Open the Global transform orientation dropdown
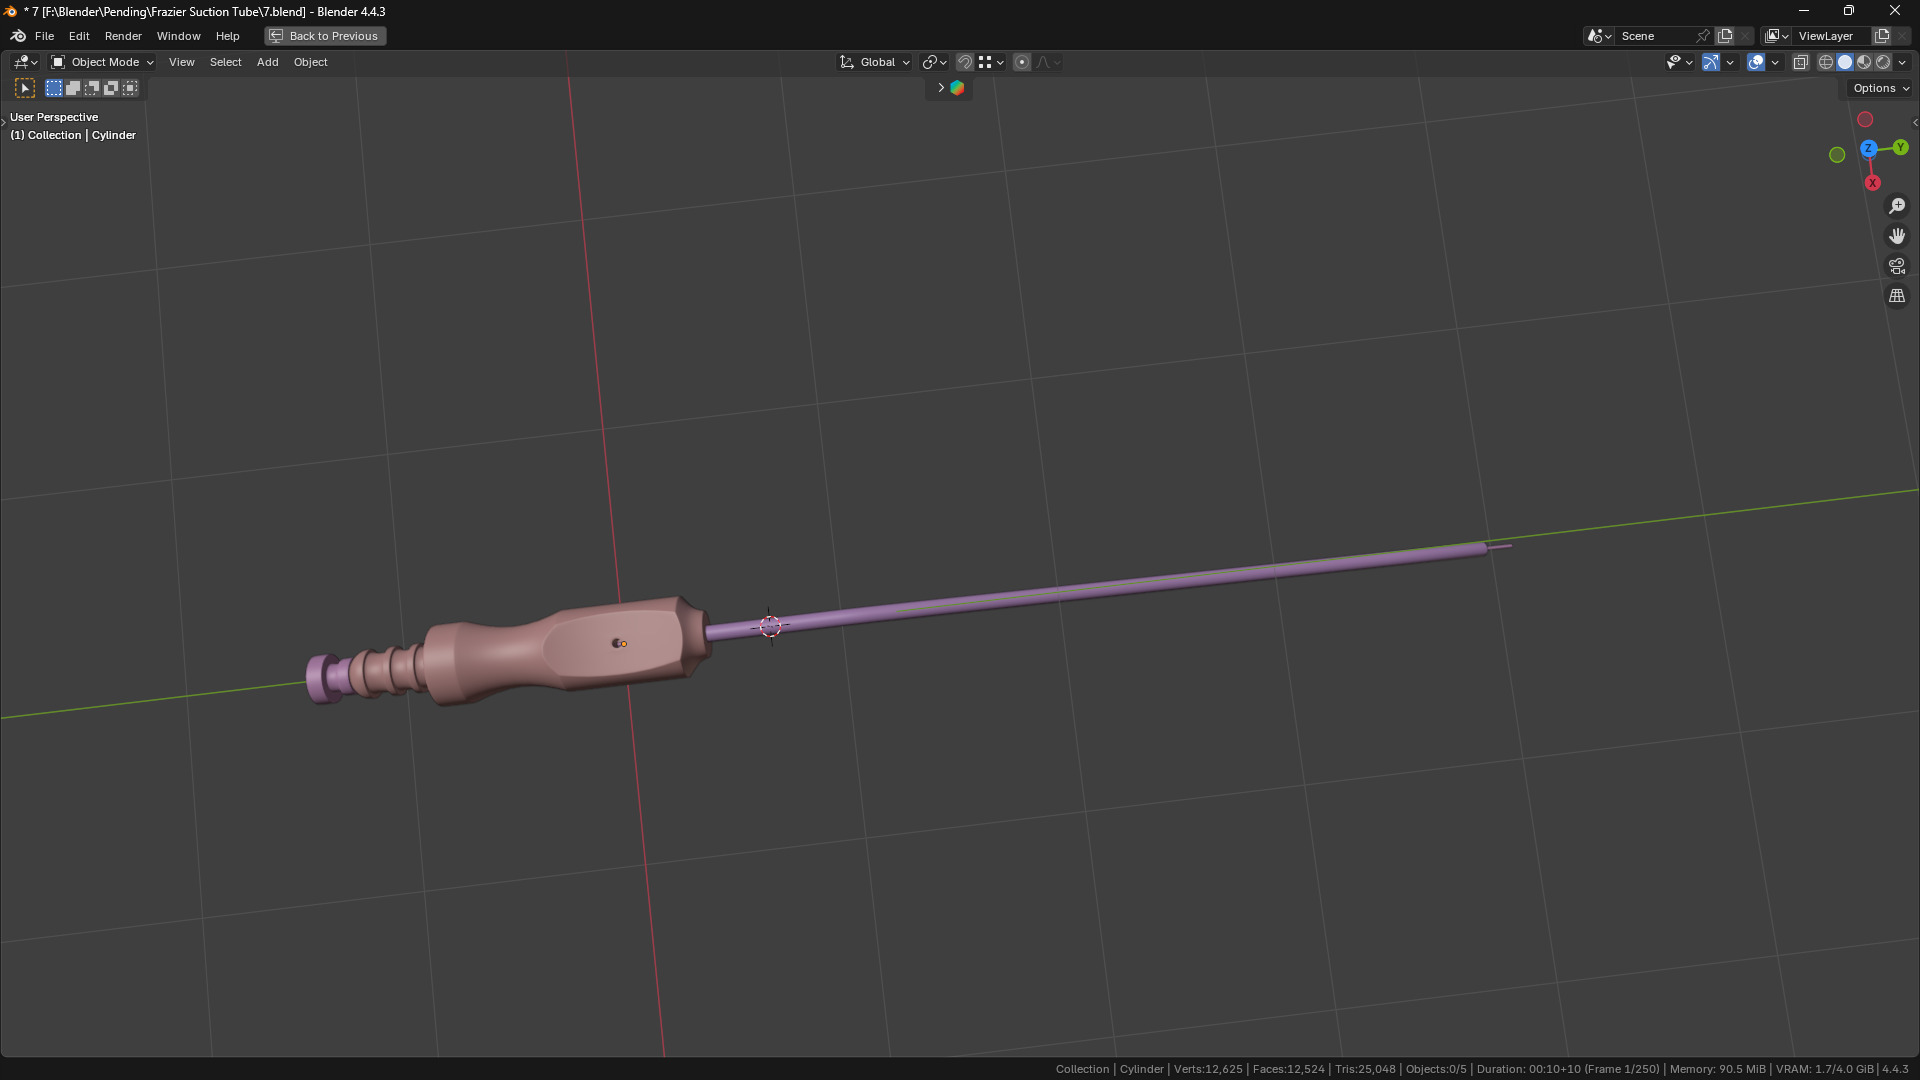 tap(875, 62)
